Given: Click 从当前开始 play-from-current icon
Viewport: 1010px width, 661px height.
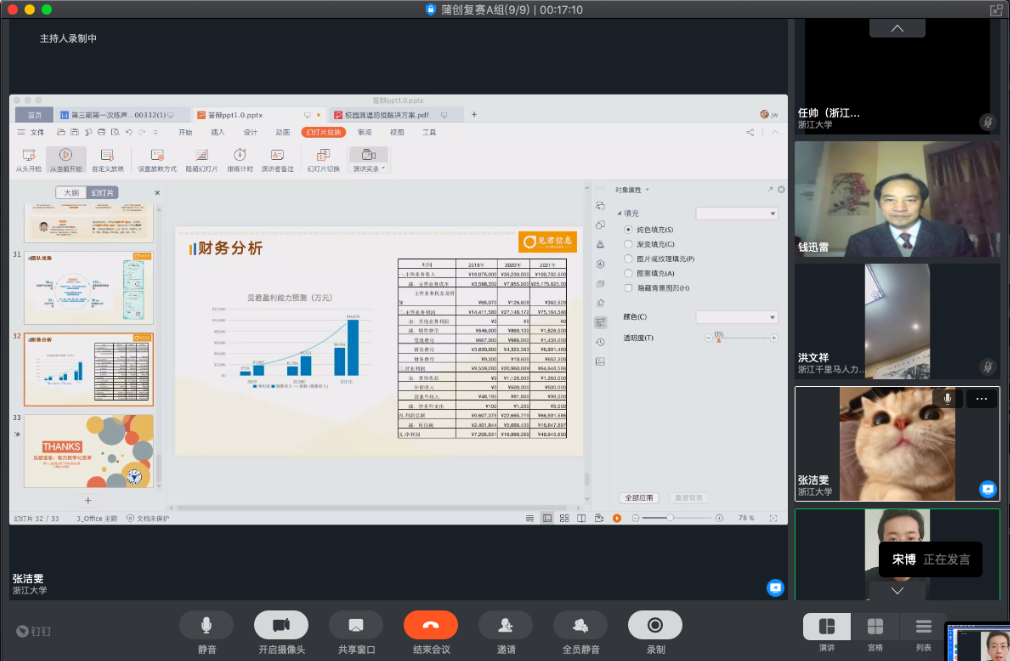Looking at the screenshot, I should 66,160.
